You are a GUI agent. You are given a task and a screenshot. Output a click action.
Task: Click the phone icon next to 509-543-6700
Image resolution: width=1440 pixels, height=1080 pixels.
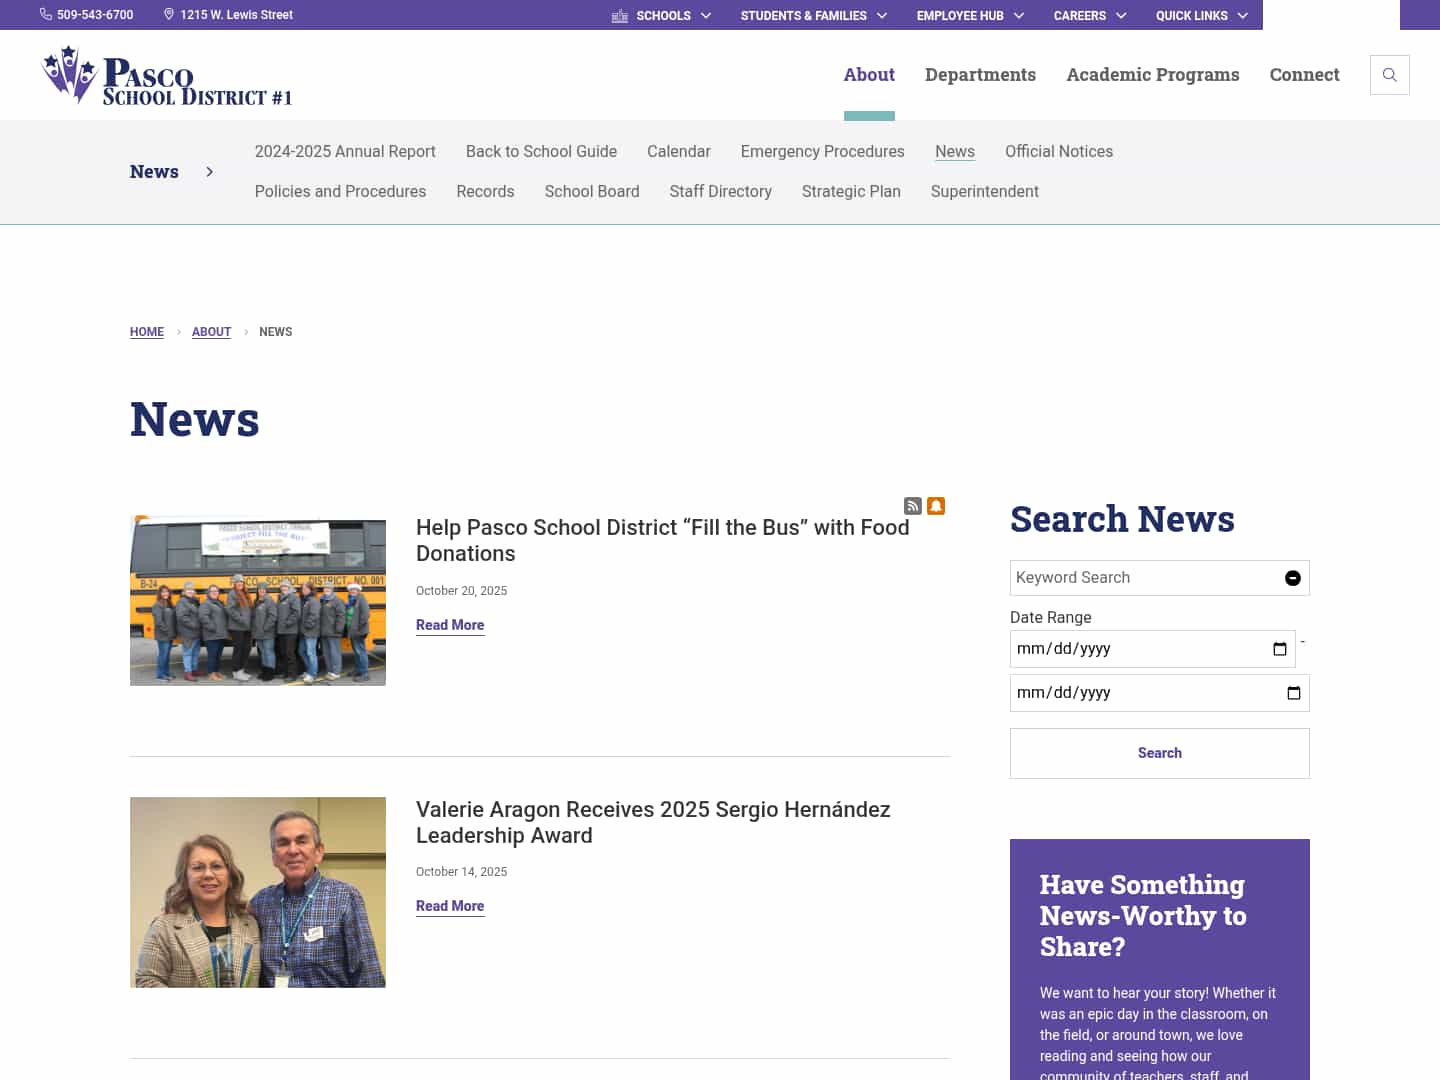[x=45, y=14]
